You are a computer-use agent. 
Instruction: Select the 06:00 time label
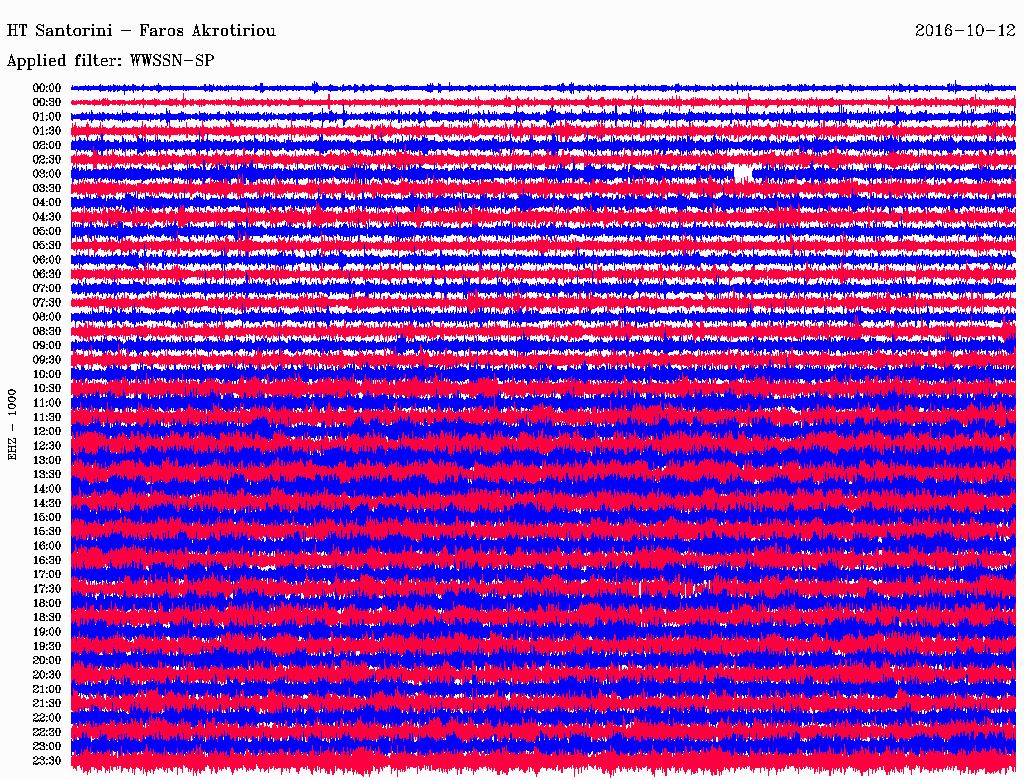tap(47, 260)
